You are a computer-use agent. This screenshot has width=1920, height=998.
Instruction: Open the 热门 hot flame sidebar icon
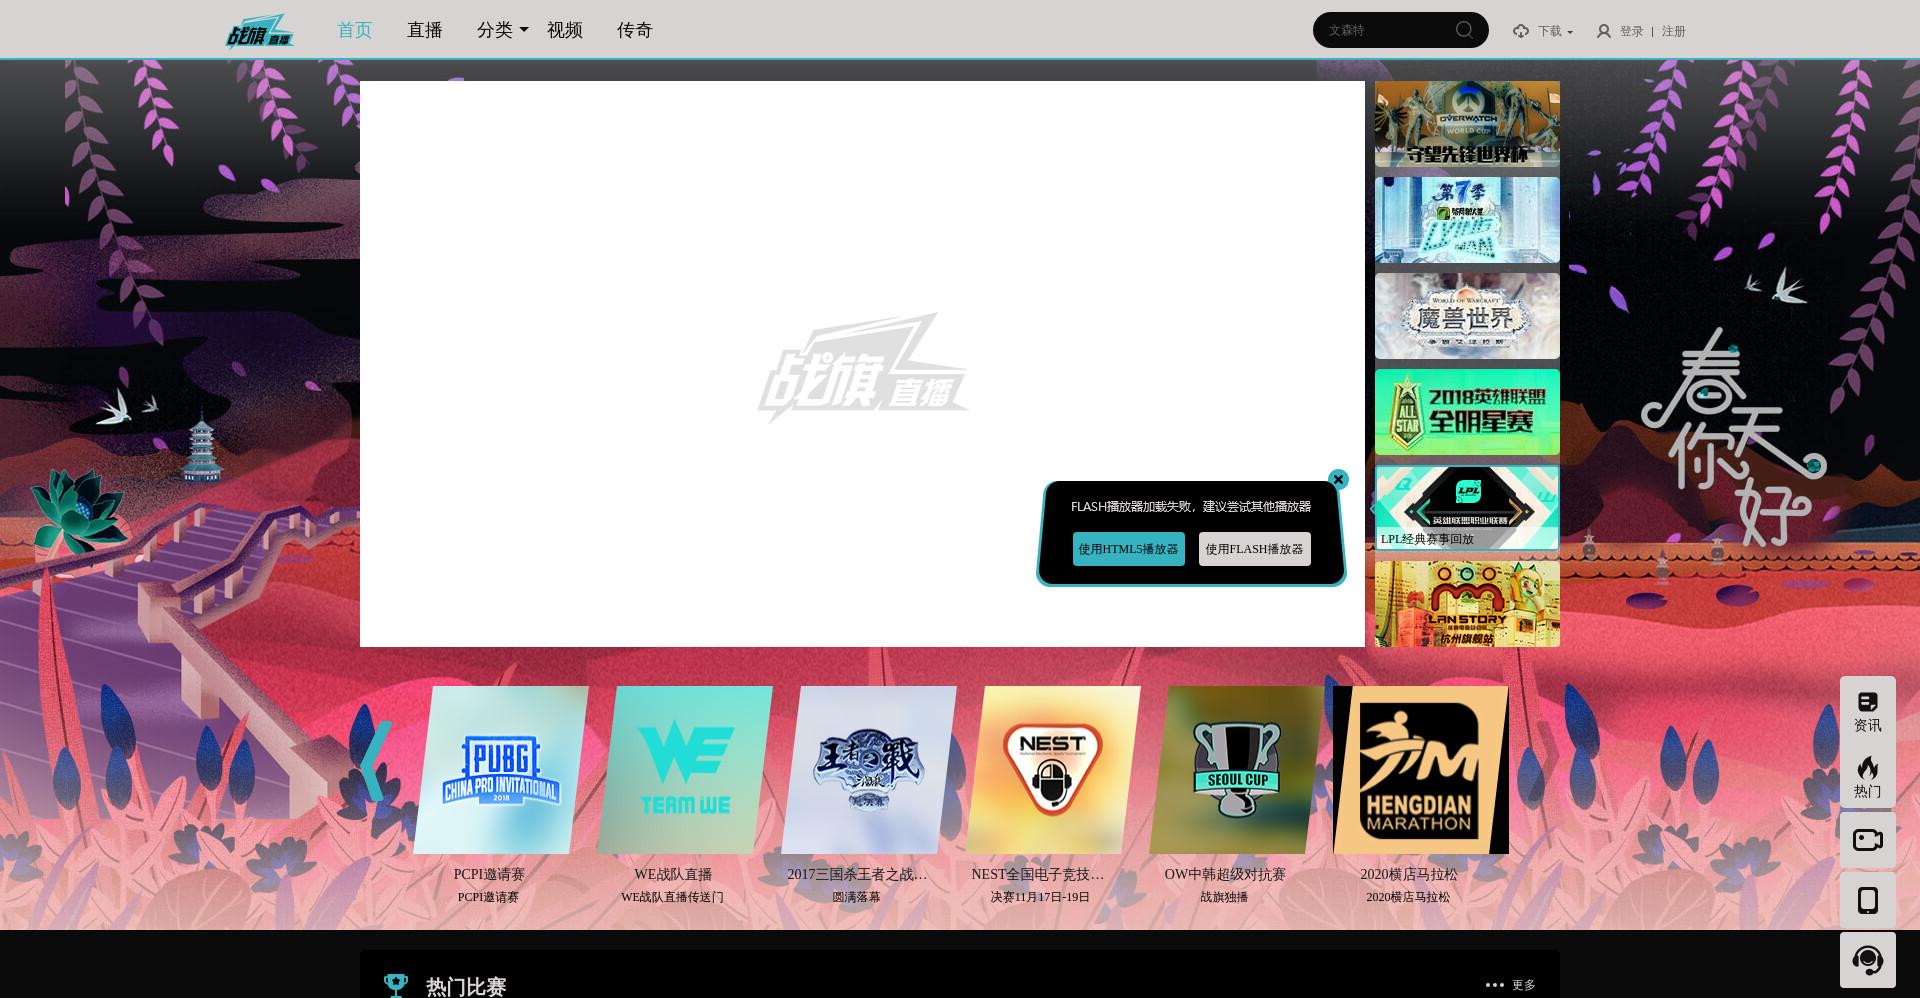[1868, 776]
